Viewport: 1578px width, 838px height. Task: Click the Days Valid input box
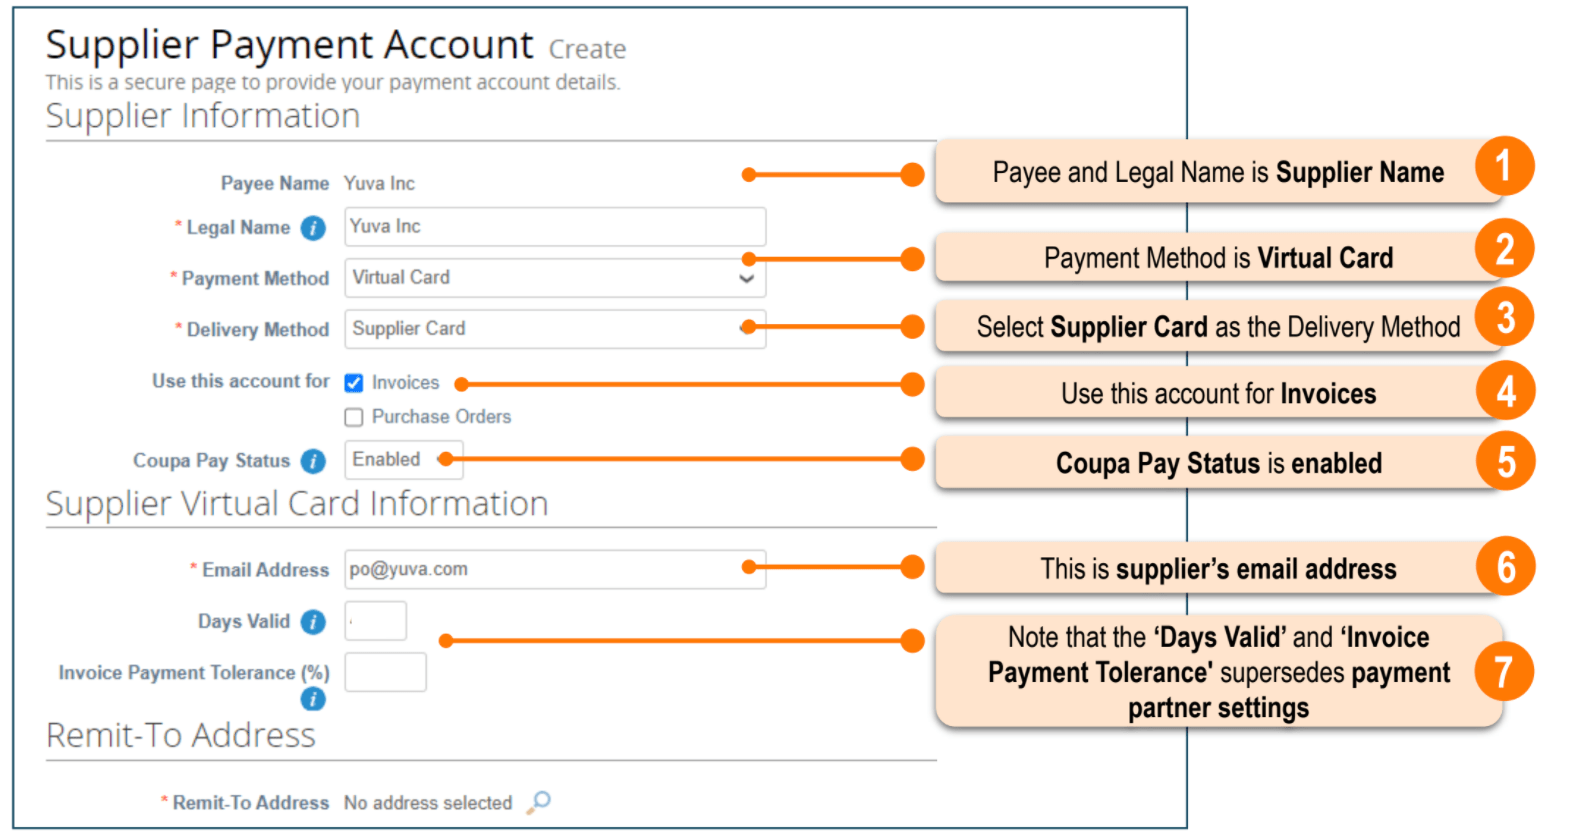coord(375,620)
